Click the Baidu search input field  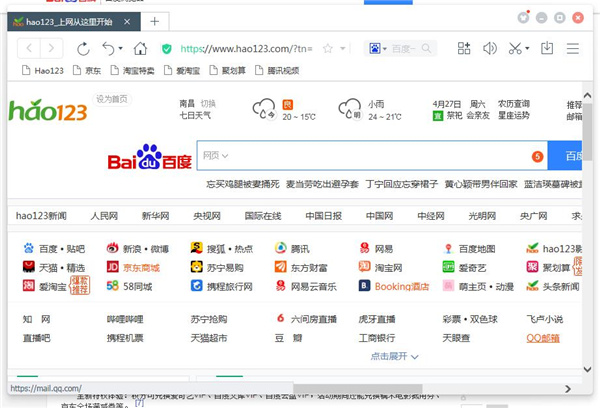[x=372, y=156]
